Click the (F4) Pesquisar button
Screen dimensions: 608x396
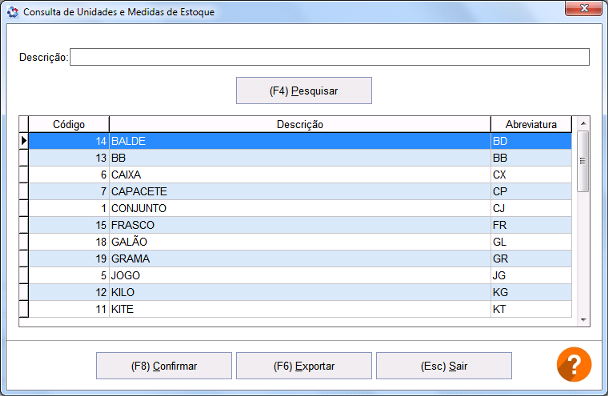pos(304,91)
